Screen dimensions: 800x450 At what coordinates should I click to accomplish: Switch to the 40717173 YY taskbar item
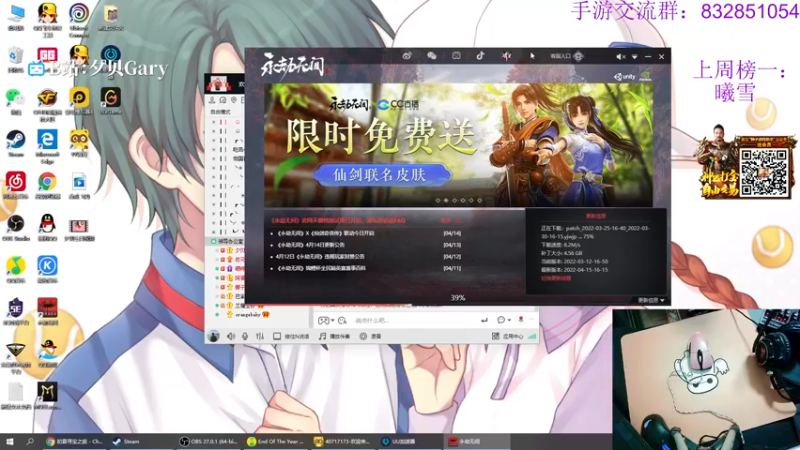[342, 441]
